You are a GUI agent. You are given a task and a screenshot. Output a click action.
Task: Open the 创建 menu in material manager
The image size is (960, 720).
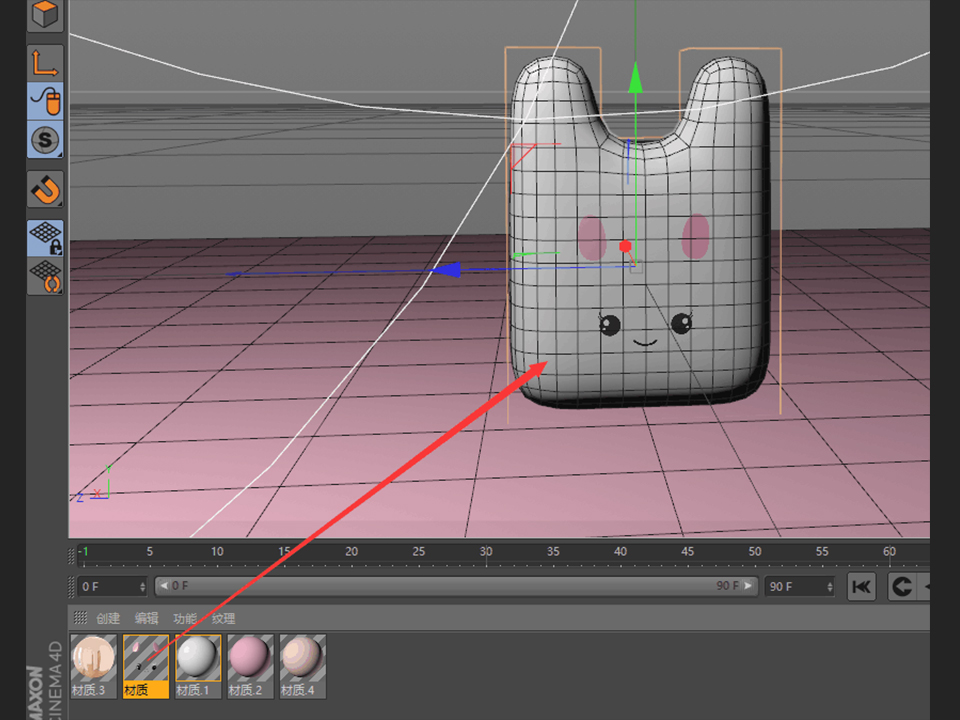coord(108,619)
